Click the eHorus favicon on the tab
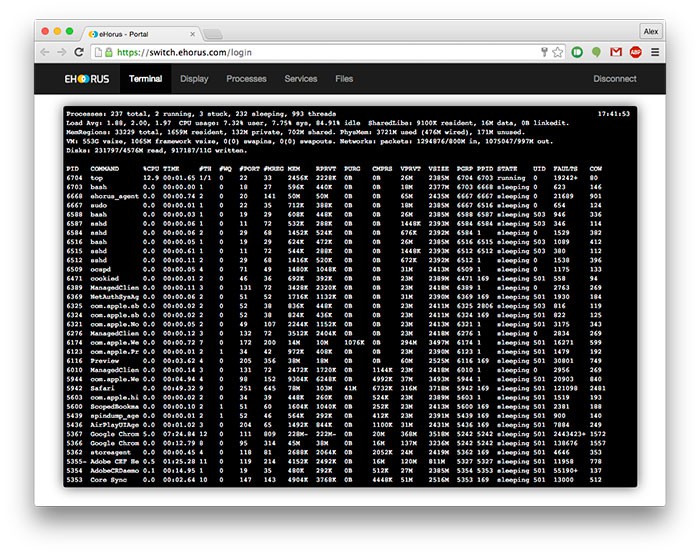Viewport: 700px width, 555px height. coord(93,34)
